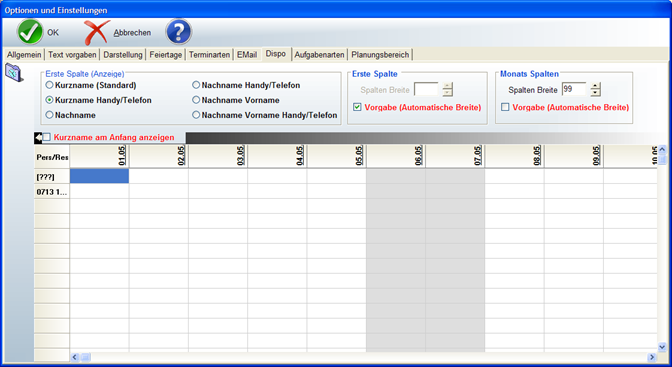Click the Dispo page icon under the Allgemein tab

pos(14,72)
